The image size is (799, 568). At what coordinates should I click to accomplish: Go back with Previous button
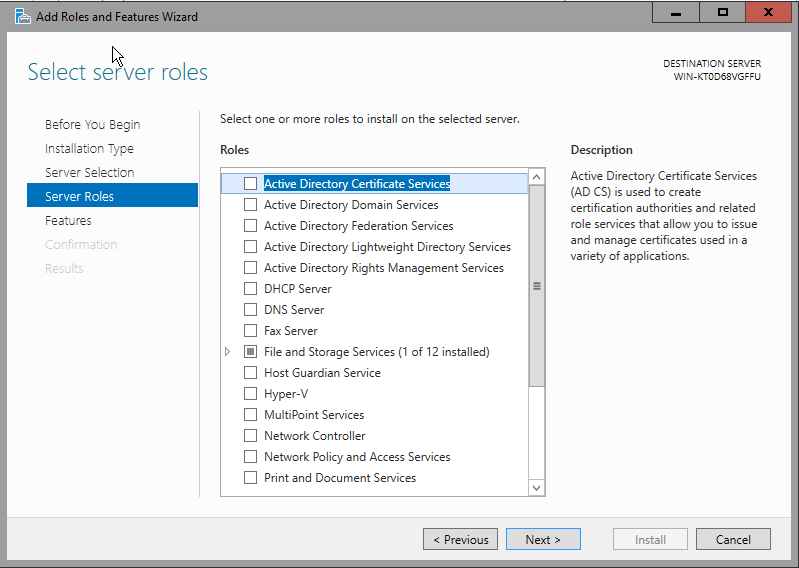(460, 540)
